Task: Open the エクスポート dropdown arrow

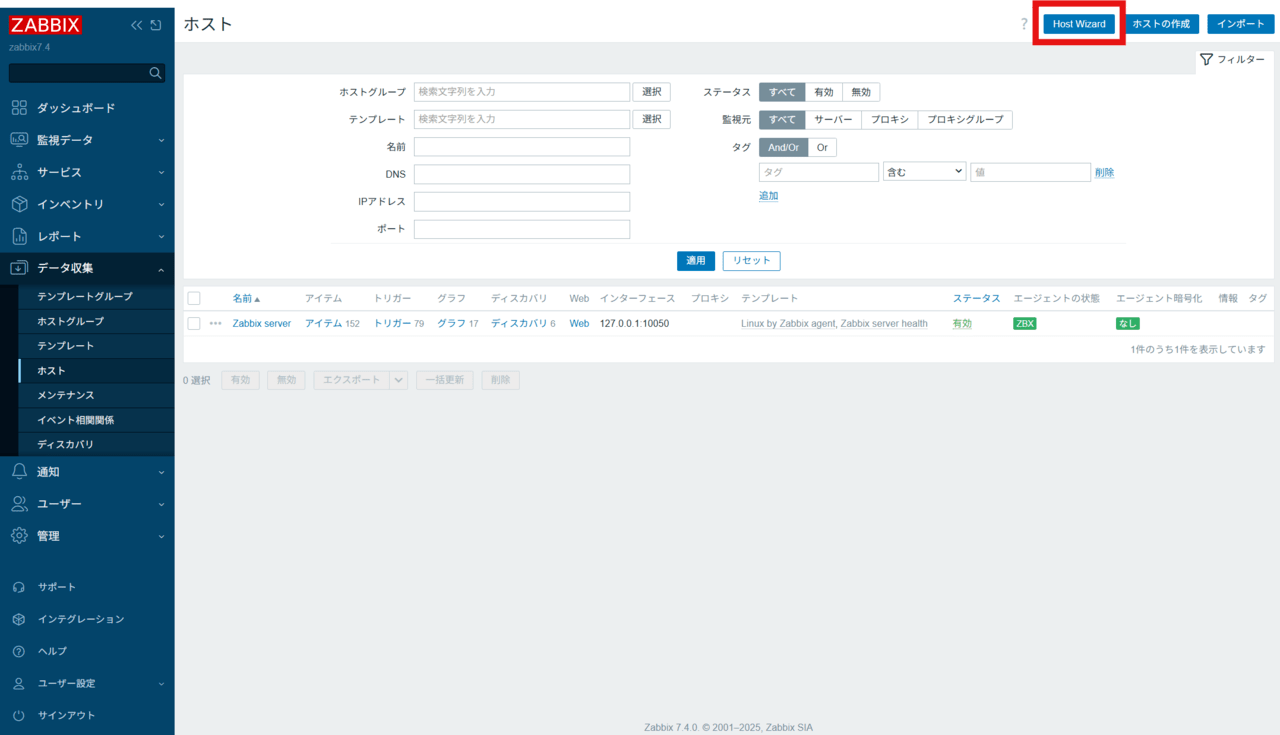Action: (x=398, y=380)
